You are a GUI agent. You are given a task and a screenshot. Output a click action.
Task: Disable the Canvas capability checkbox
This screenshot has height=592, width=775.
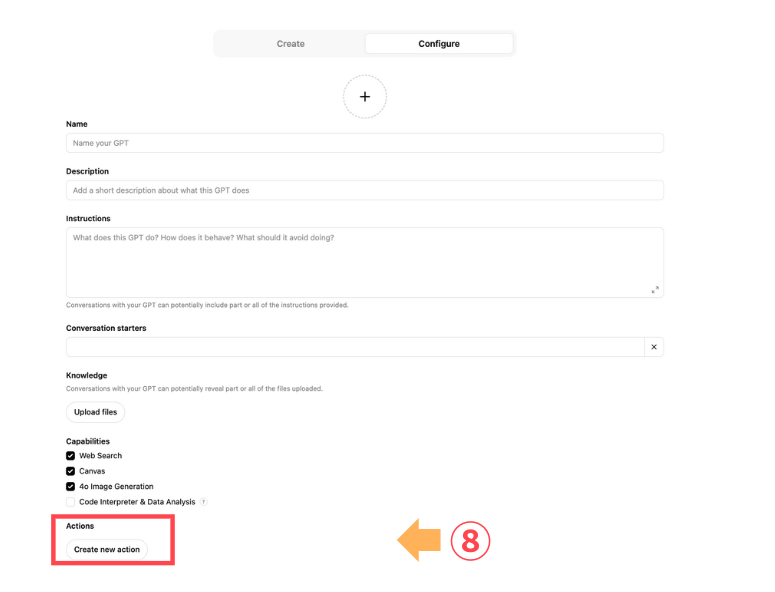point(71,471)
